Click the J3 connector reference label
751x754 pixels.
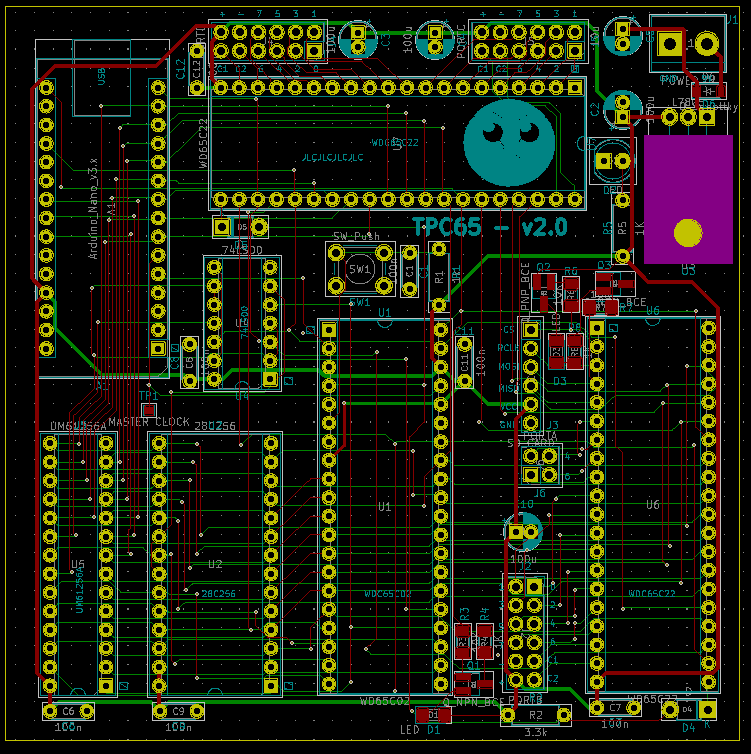[552, 425]
